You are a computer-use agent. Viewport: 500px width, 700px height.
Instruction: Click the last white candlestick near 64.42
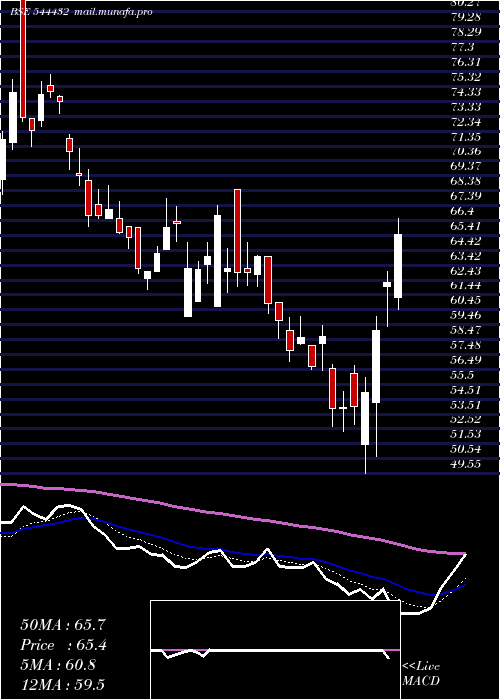(398, 266)
